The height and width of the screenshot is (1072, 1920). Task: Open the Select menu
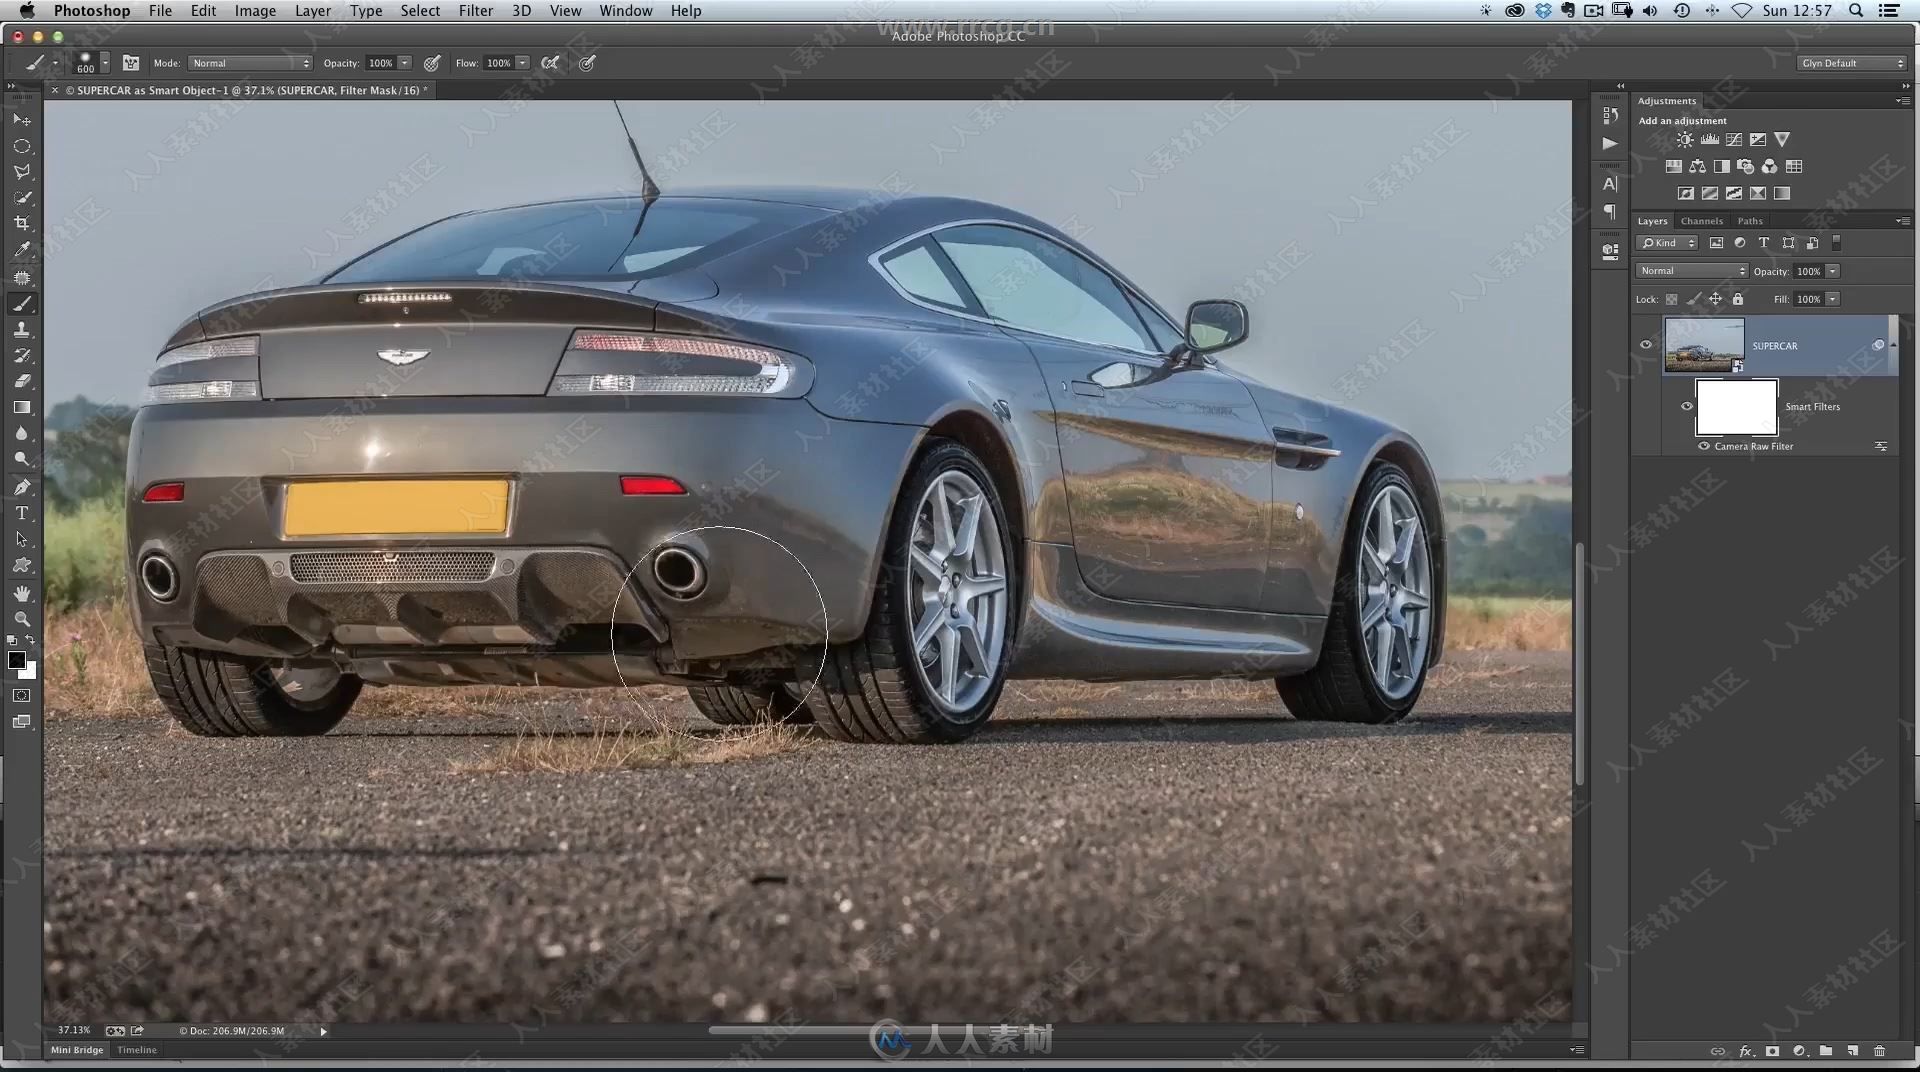(420, 11)
